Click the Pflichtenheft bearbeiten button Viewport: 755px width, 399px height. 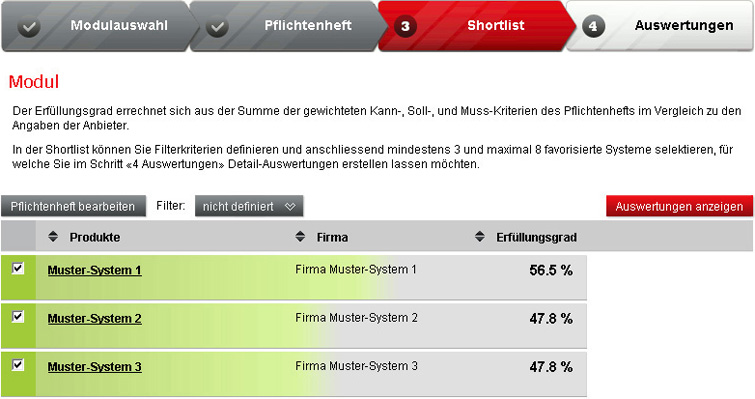coord(73,206)
